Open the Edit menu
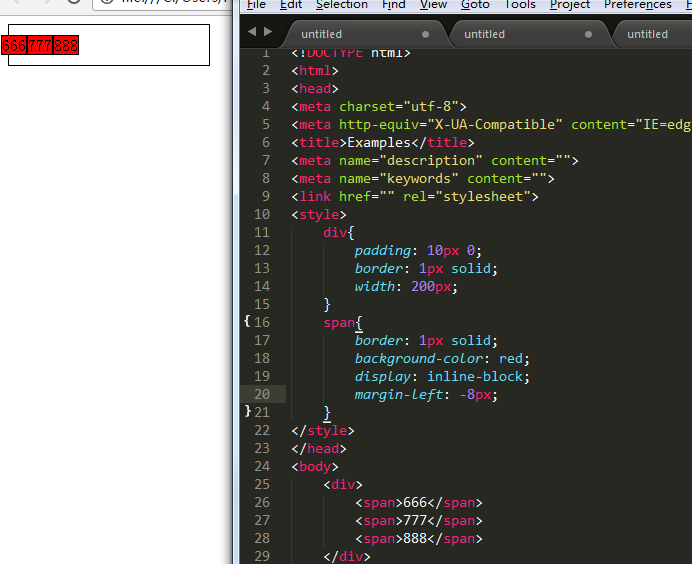 [x=291, y=4]
